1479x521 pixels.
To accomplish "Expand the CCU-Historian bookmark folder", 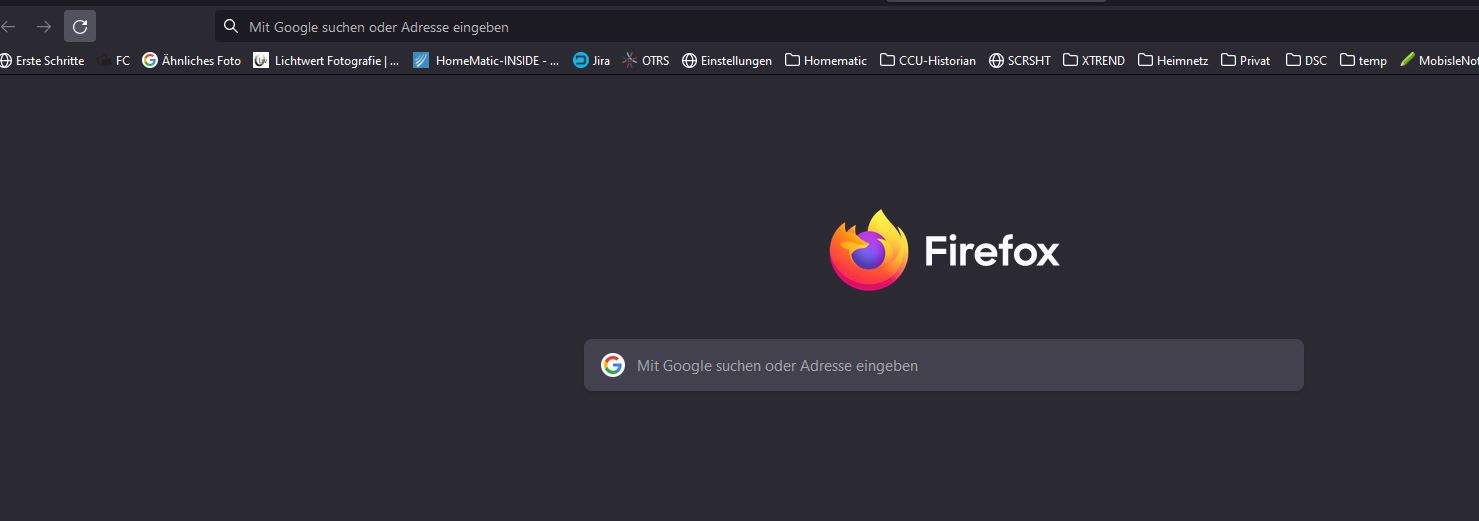I will [x=928, y=60].
